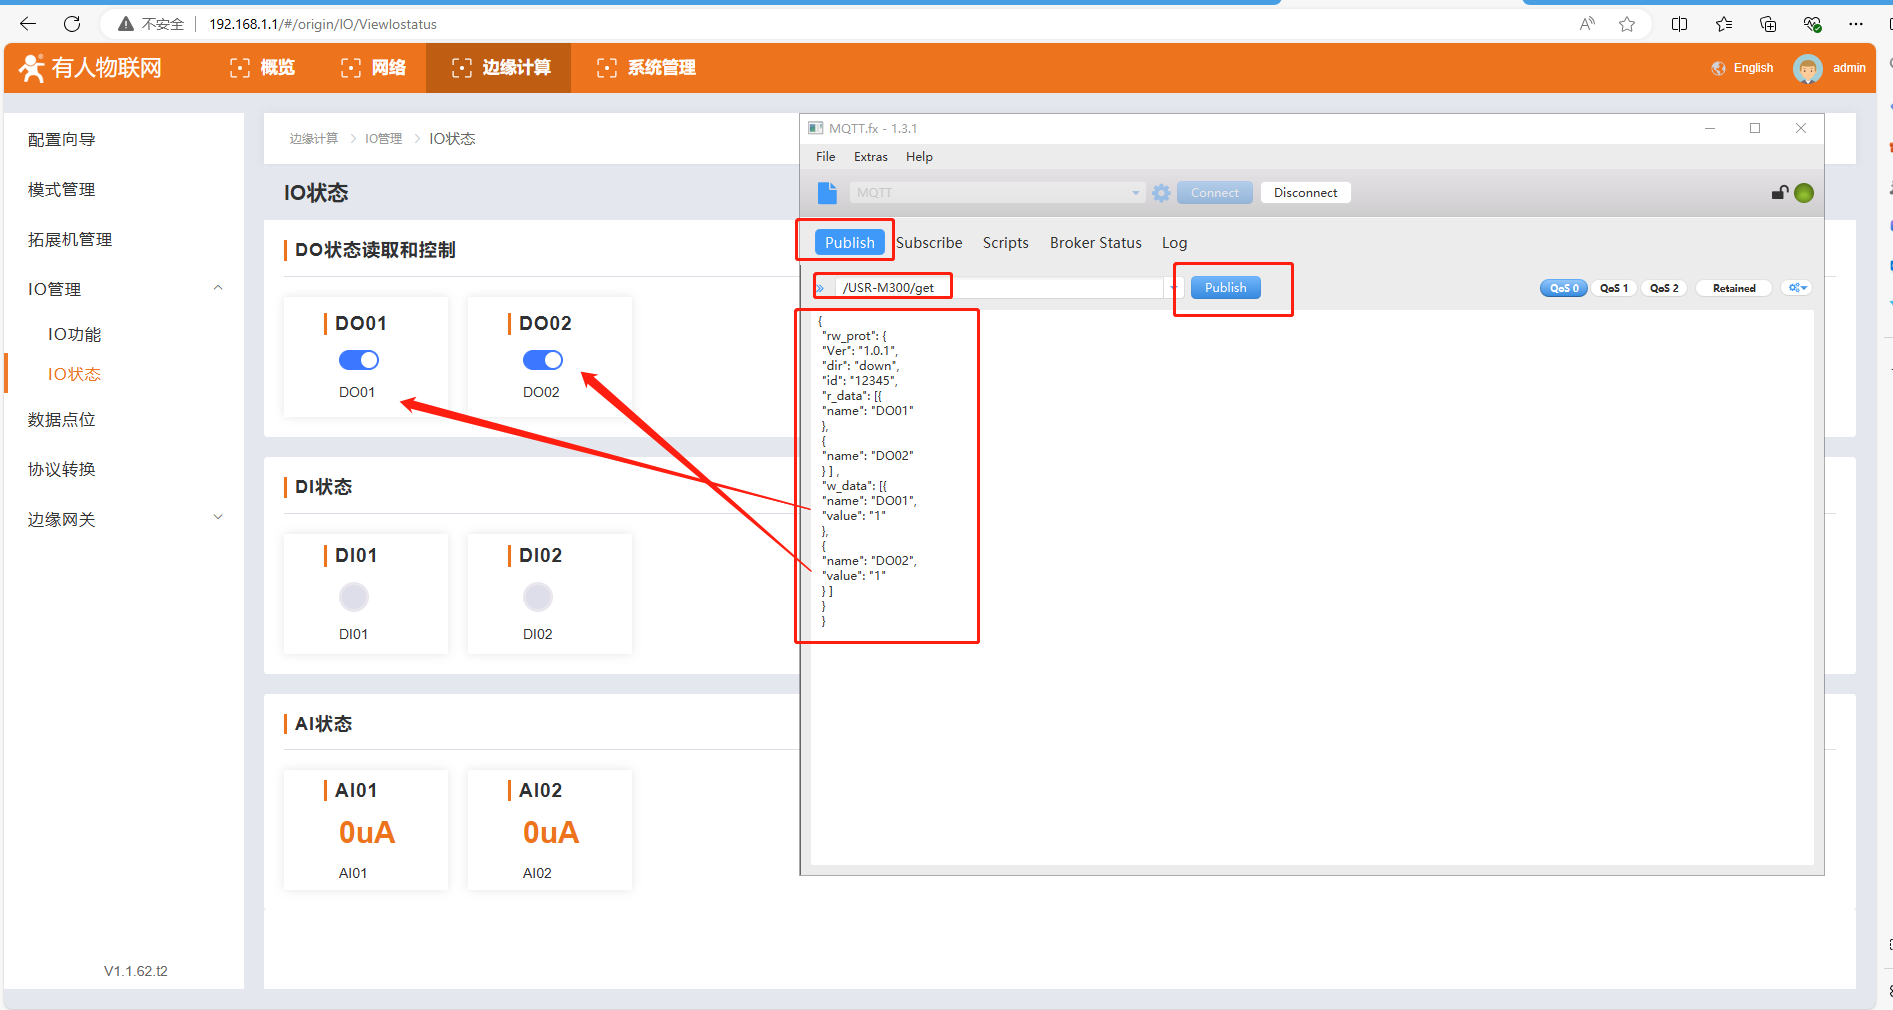Click the MQTT.fx new profile file icon
Image resolution: width=1893 pixels, height=1010 pixels.
coord(827,193)
